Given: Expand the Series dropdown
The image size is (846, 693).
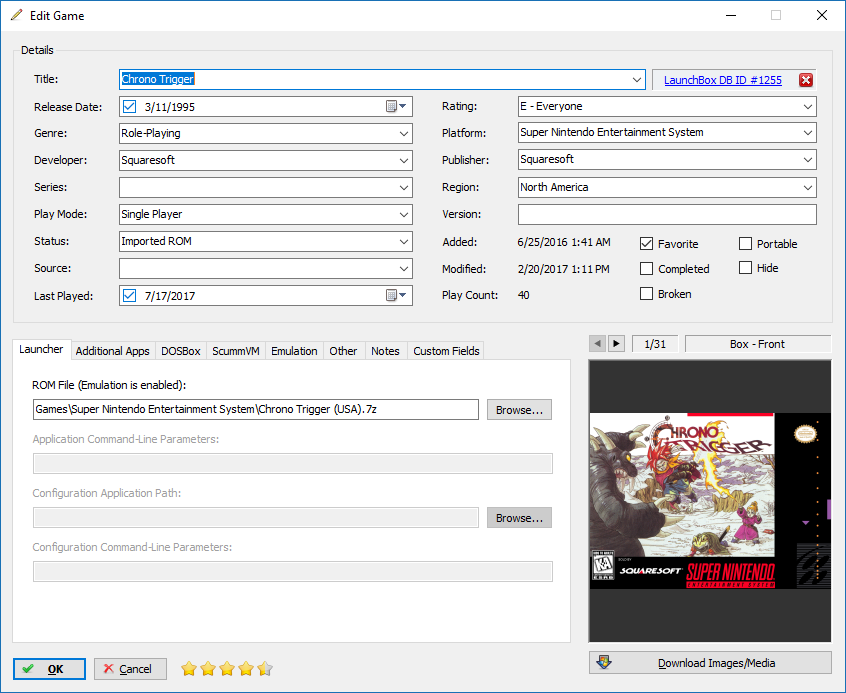Looking at the screenshot, I should point(404,187).
